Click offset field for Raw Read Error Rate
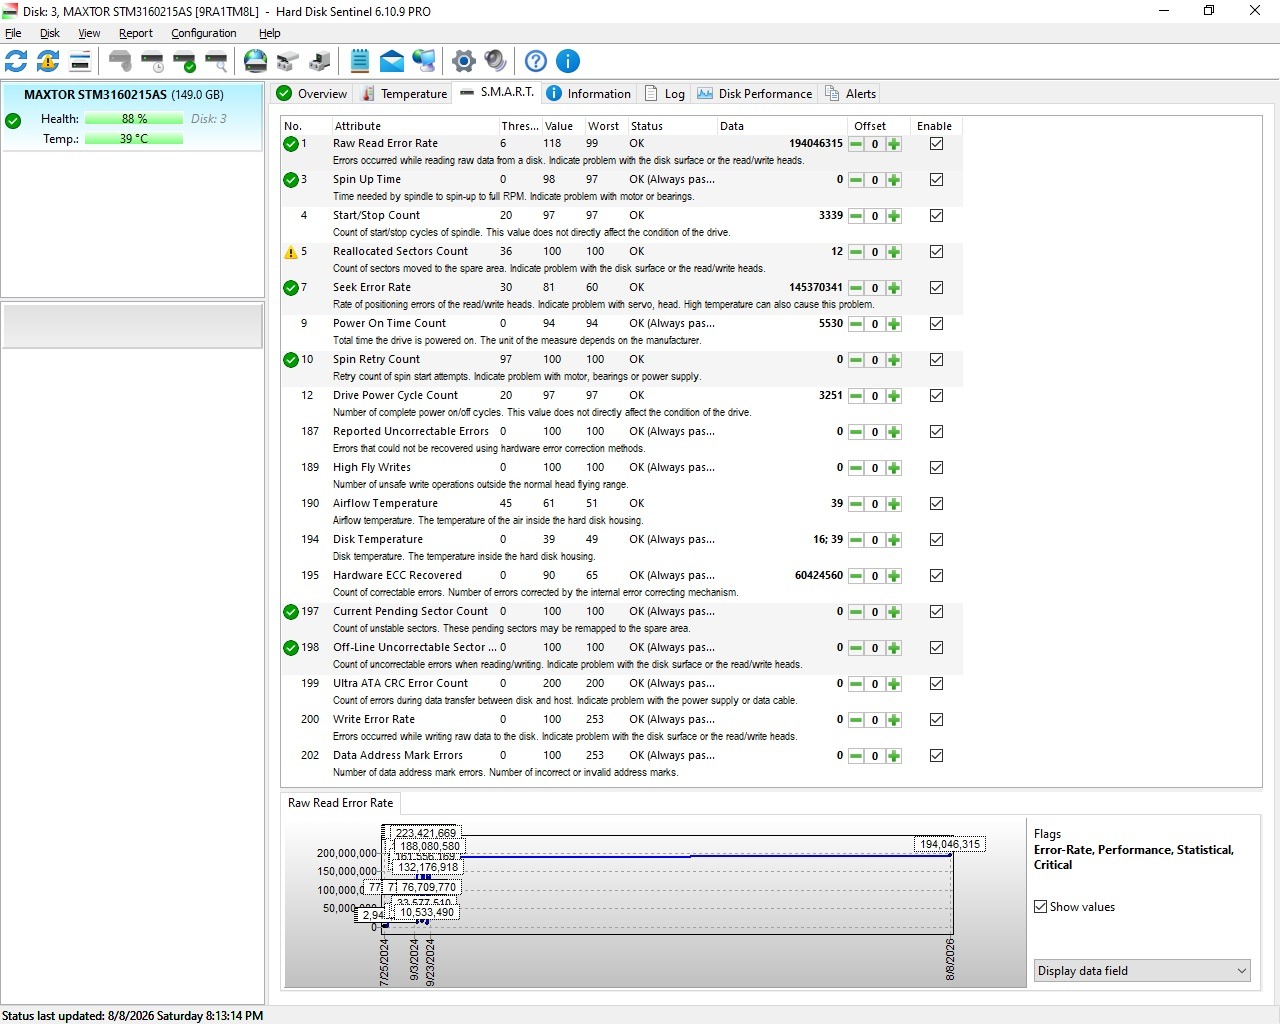 tap(875, 144)
